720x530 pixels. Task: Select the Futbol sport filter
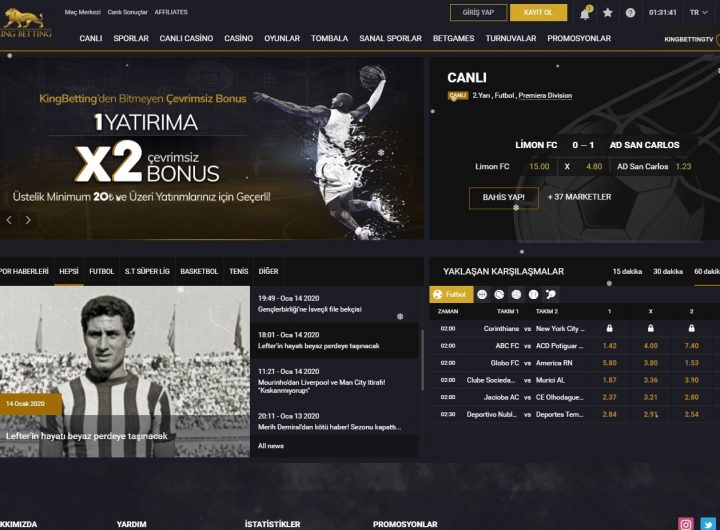451,294
